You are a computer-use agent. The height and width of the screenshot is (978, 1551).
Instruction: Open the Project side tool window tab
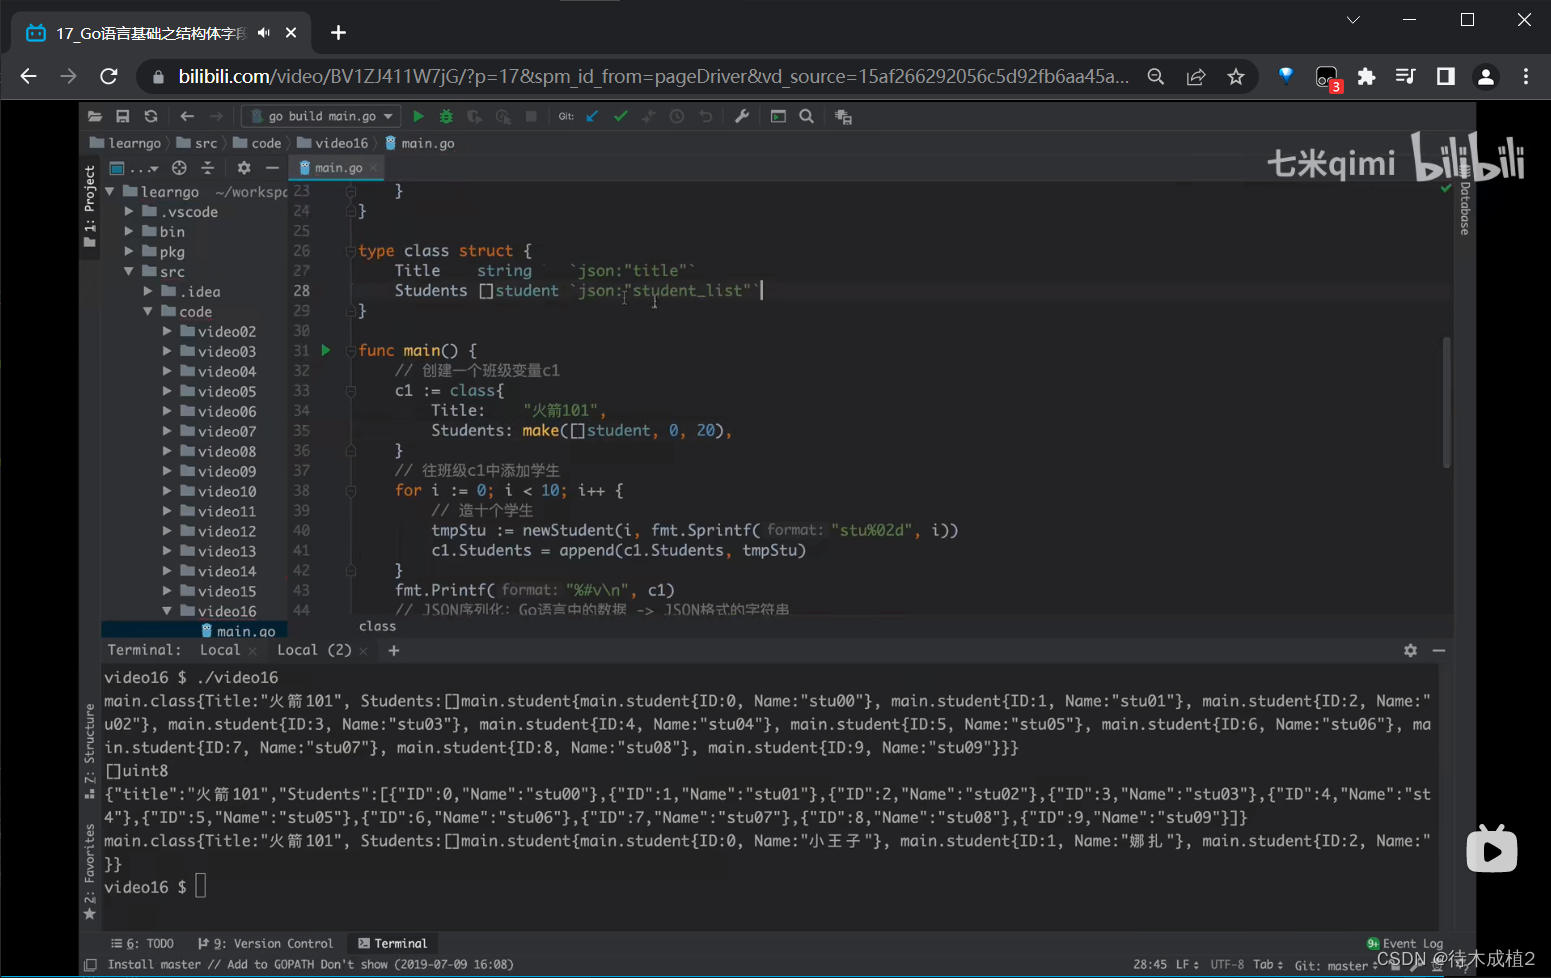click(90, 207)
